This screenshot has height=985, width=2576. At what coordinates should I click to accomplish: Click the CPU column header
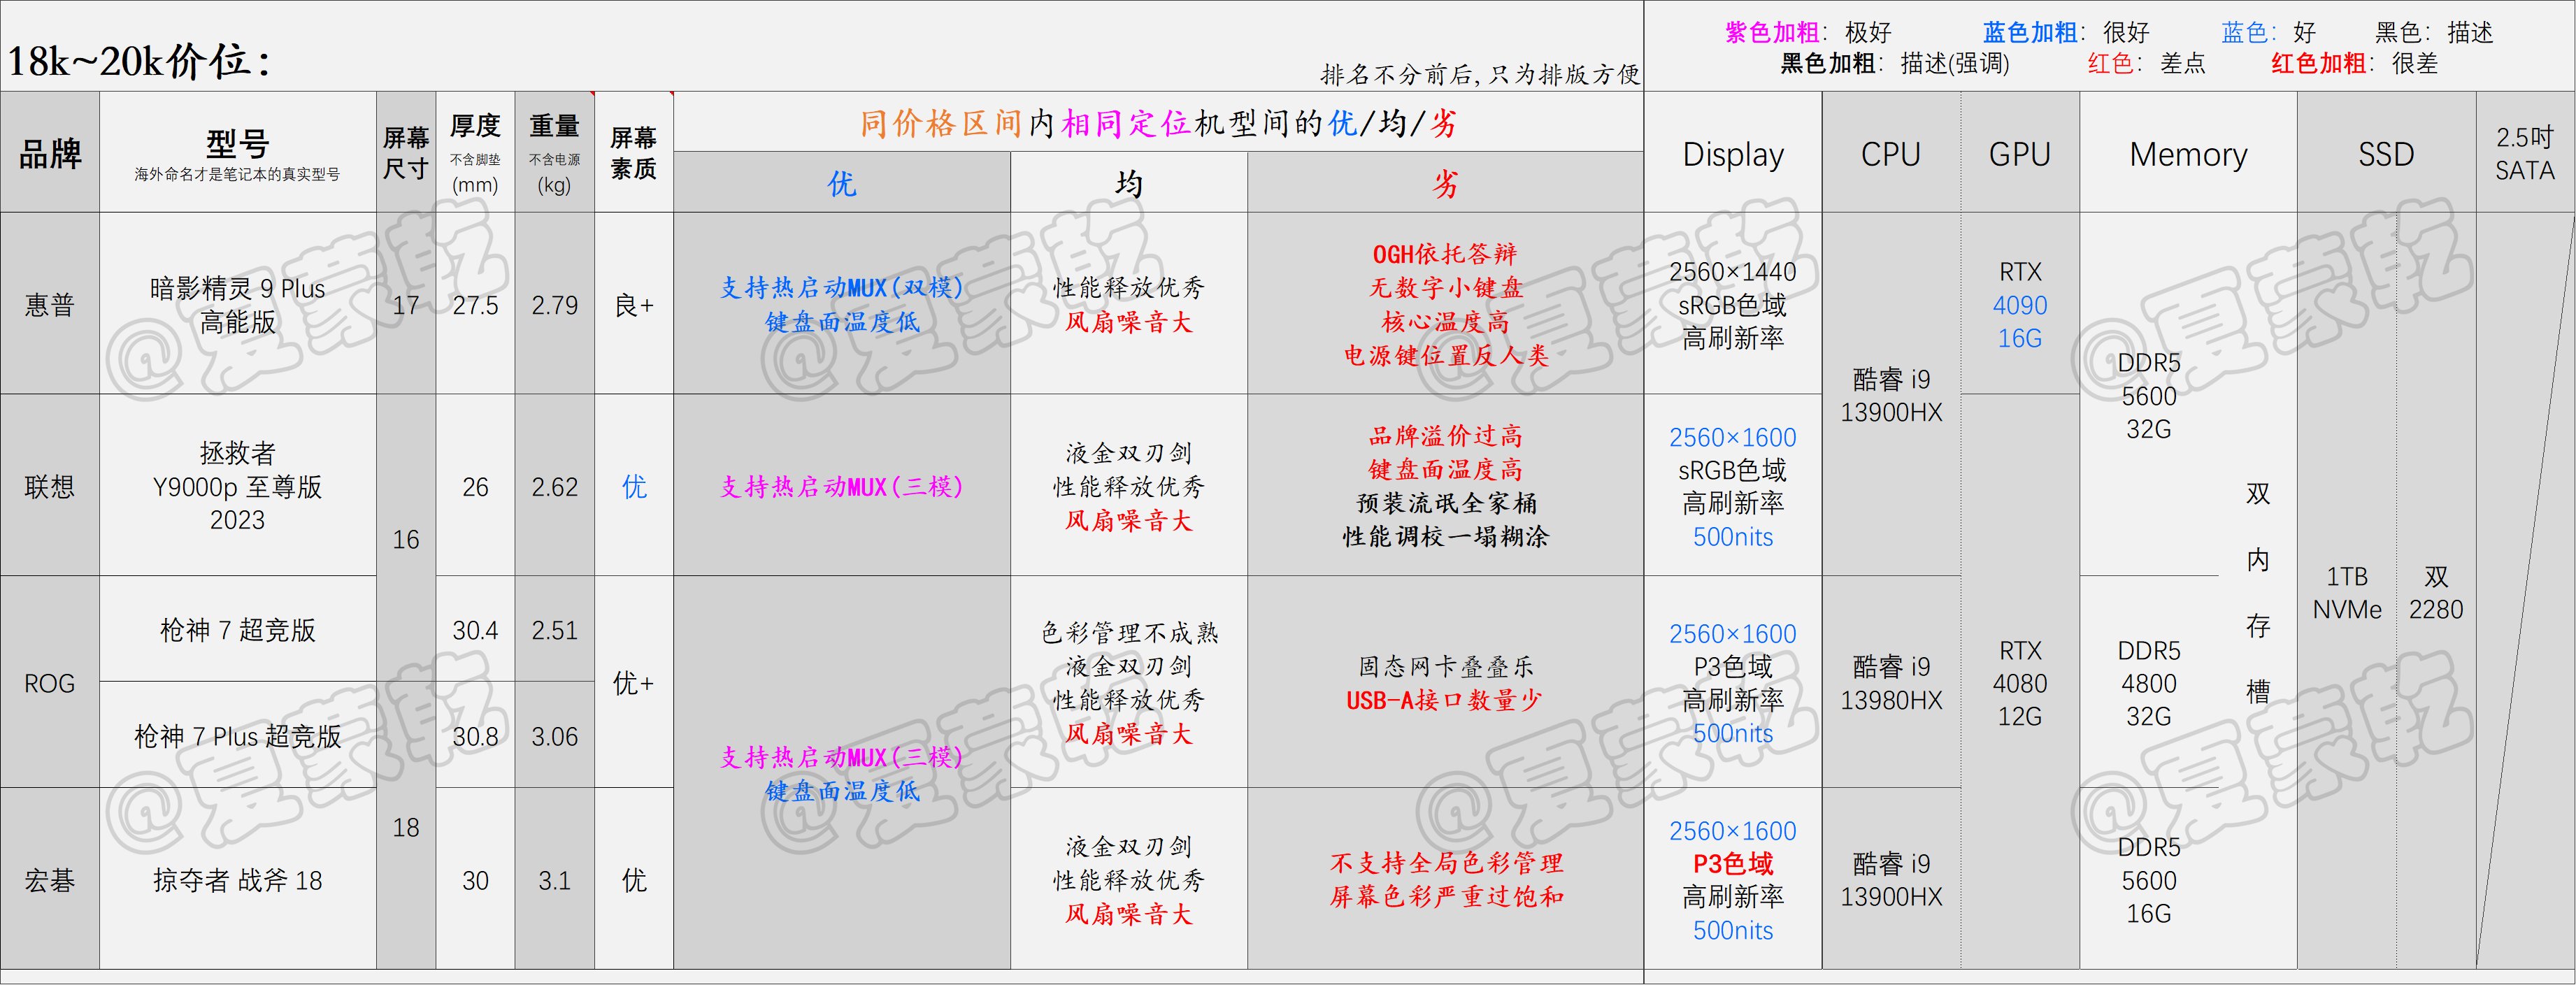(1891, 153)
